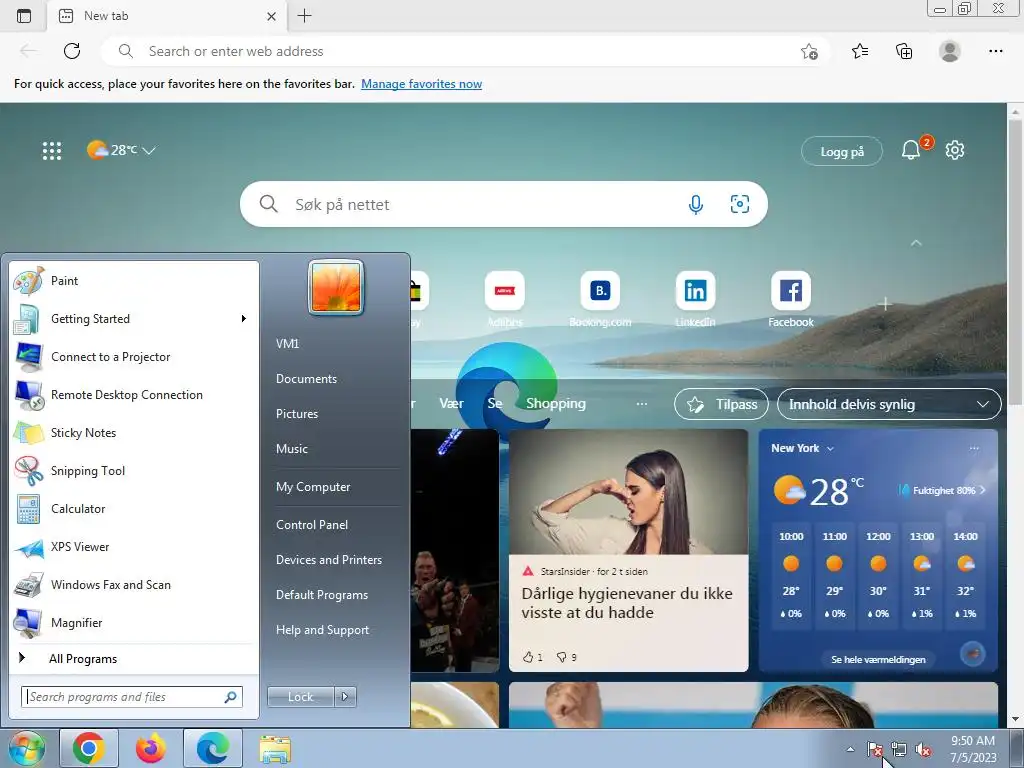
Task: Open Music from Start menu
Action: (292, 449)
